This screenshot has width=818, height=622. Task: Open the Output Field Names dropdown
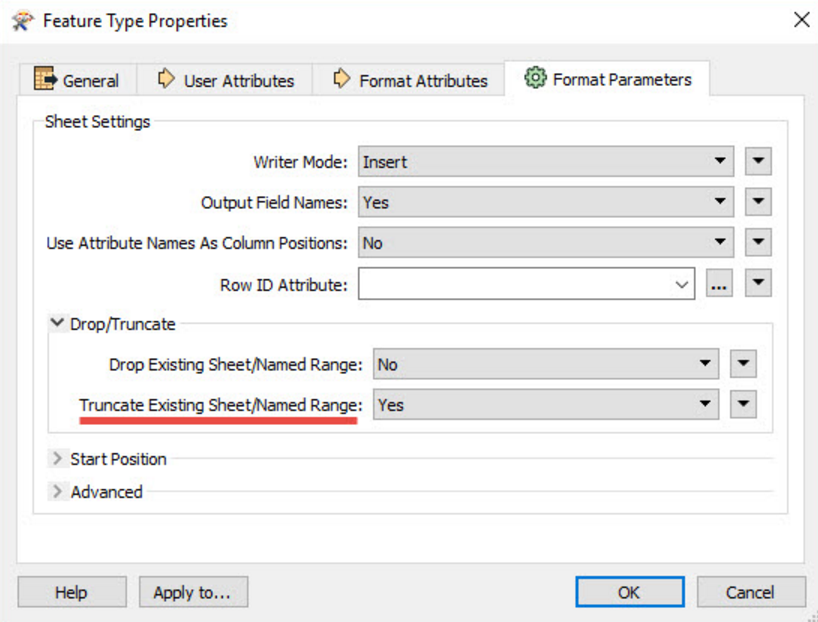point(546,202)
